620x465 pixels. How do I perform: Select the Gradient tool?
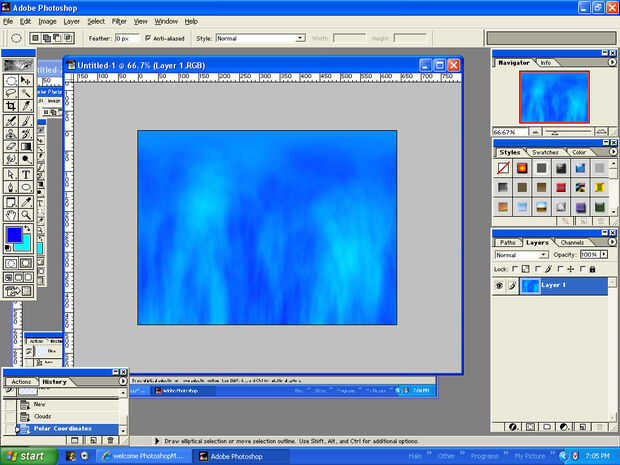click(x=26, y=146)
